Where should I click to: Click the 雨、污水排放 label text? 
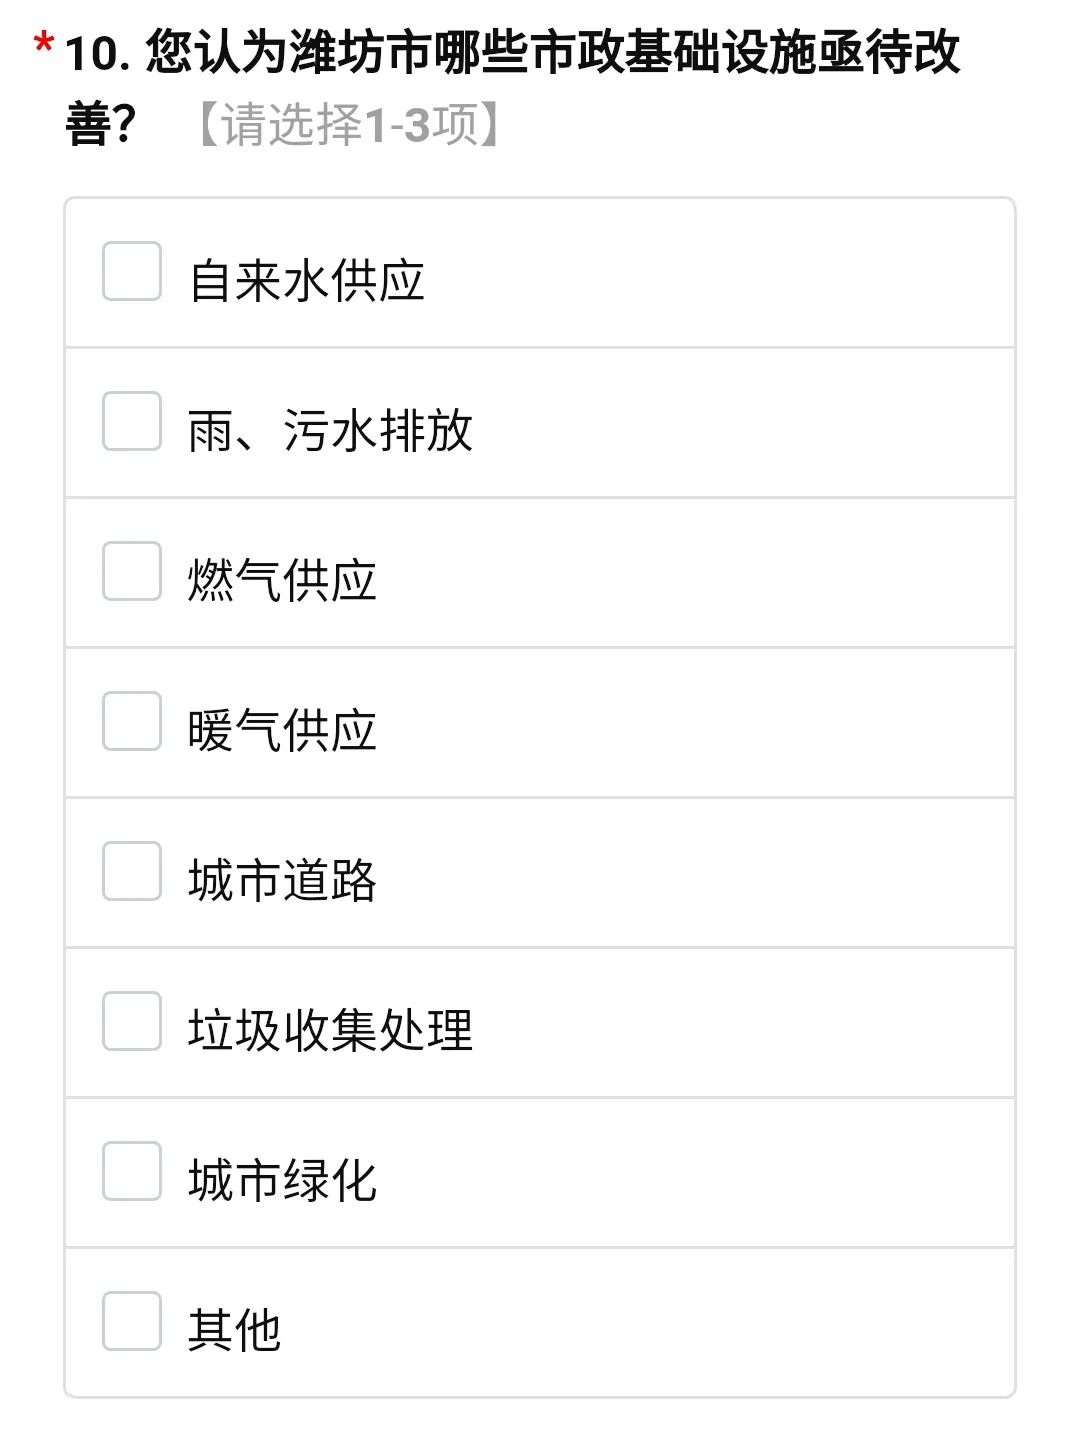pyautogui.click(x=330, y=431)
